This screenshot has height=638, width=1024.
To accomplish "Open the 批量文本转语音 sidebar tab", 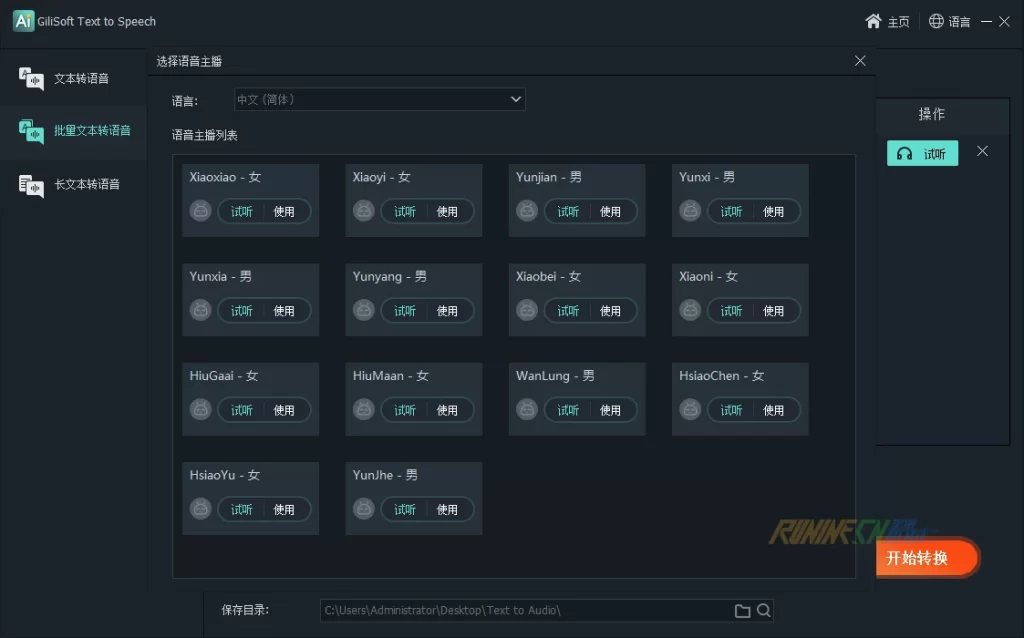I will pos(73,132).
